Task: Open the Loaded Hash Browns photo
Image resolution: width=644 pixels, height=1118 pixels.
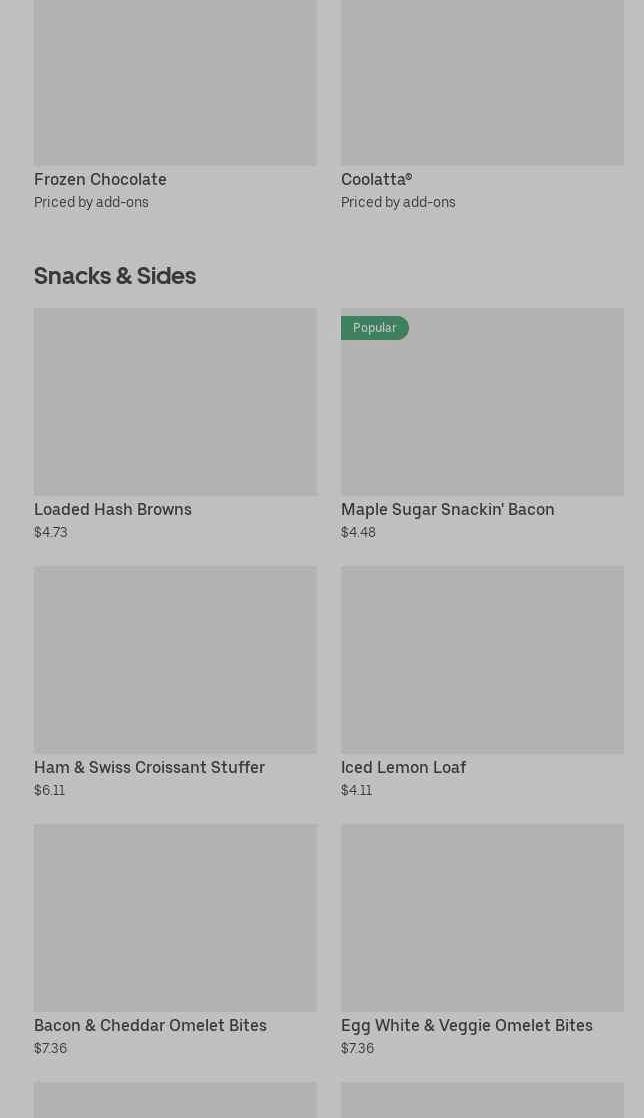Action: [x=175, y=402]
